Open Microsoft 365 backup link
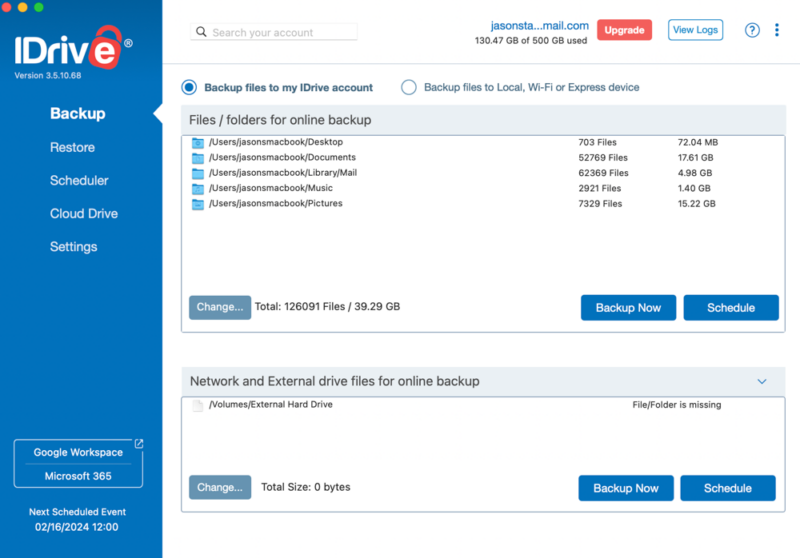Viewport: 800px width, 558px height. (x=78, y=476)
